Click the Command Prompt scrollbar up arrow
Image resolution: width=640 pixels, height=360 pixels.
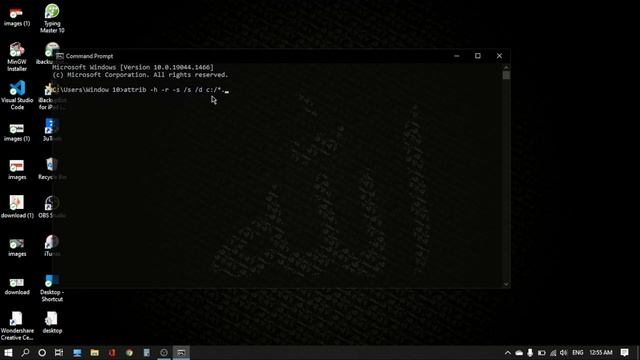(x=506, y=67)
